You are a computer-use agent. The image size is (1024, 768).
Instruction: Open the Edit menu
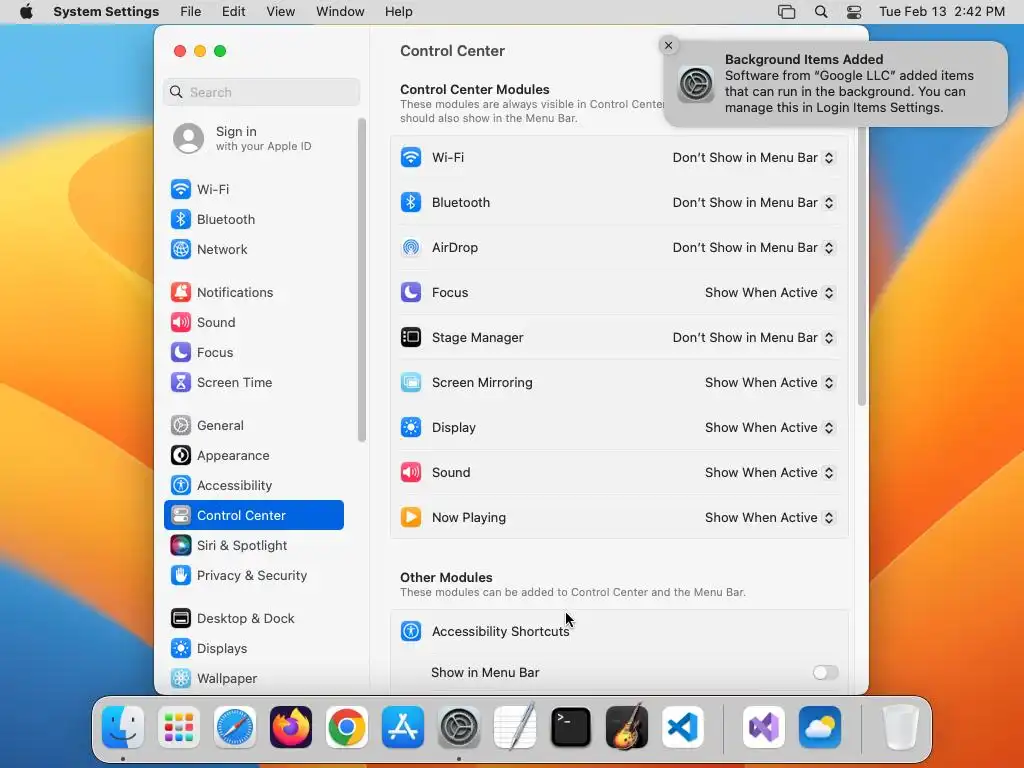tap(233, 12)
